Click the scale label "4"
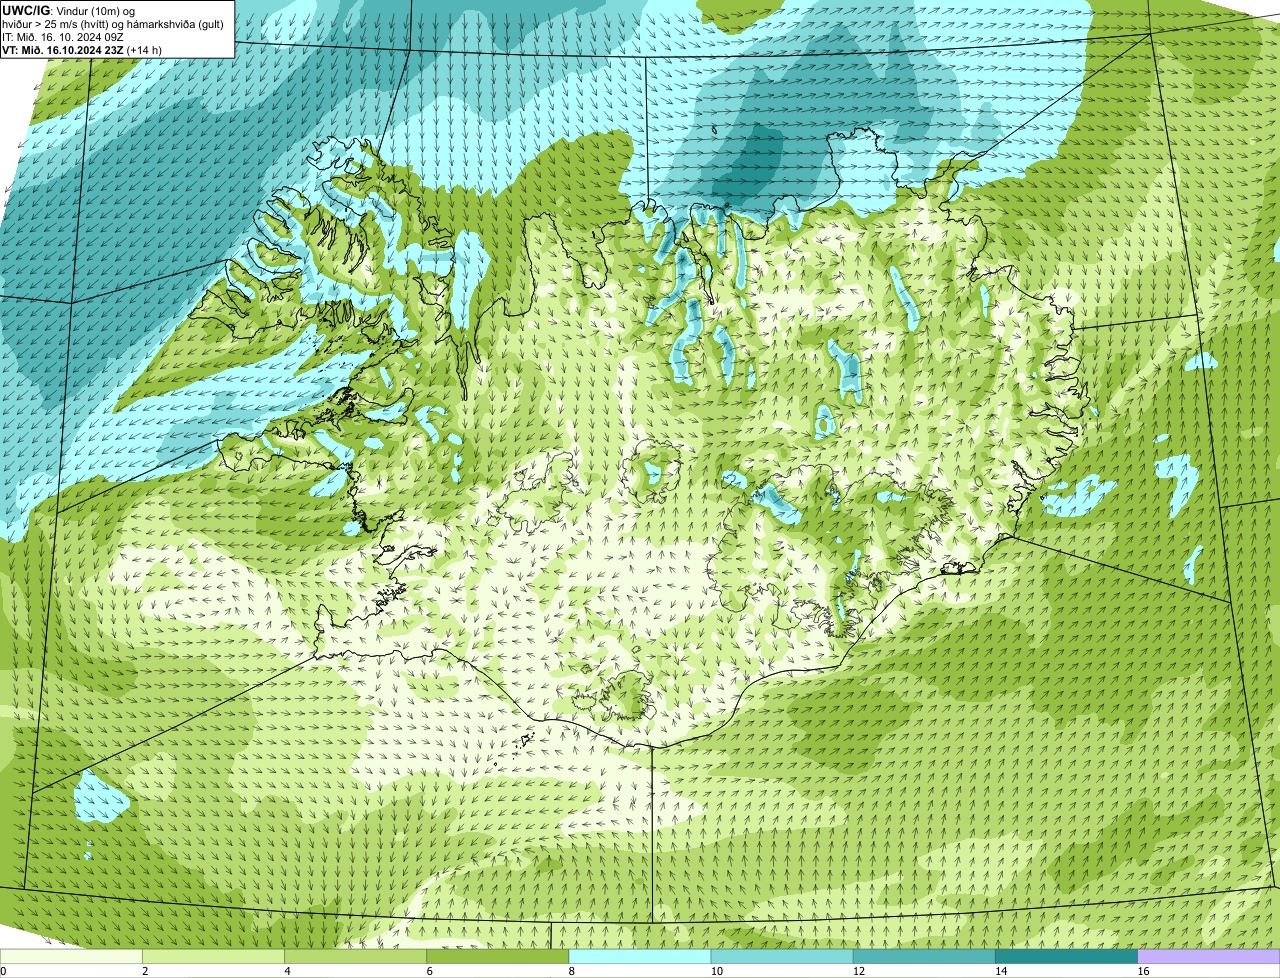This screenshot has width=1280, height=978. coord(288,971)
